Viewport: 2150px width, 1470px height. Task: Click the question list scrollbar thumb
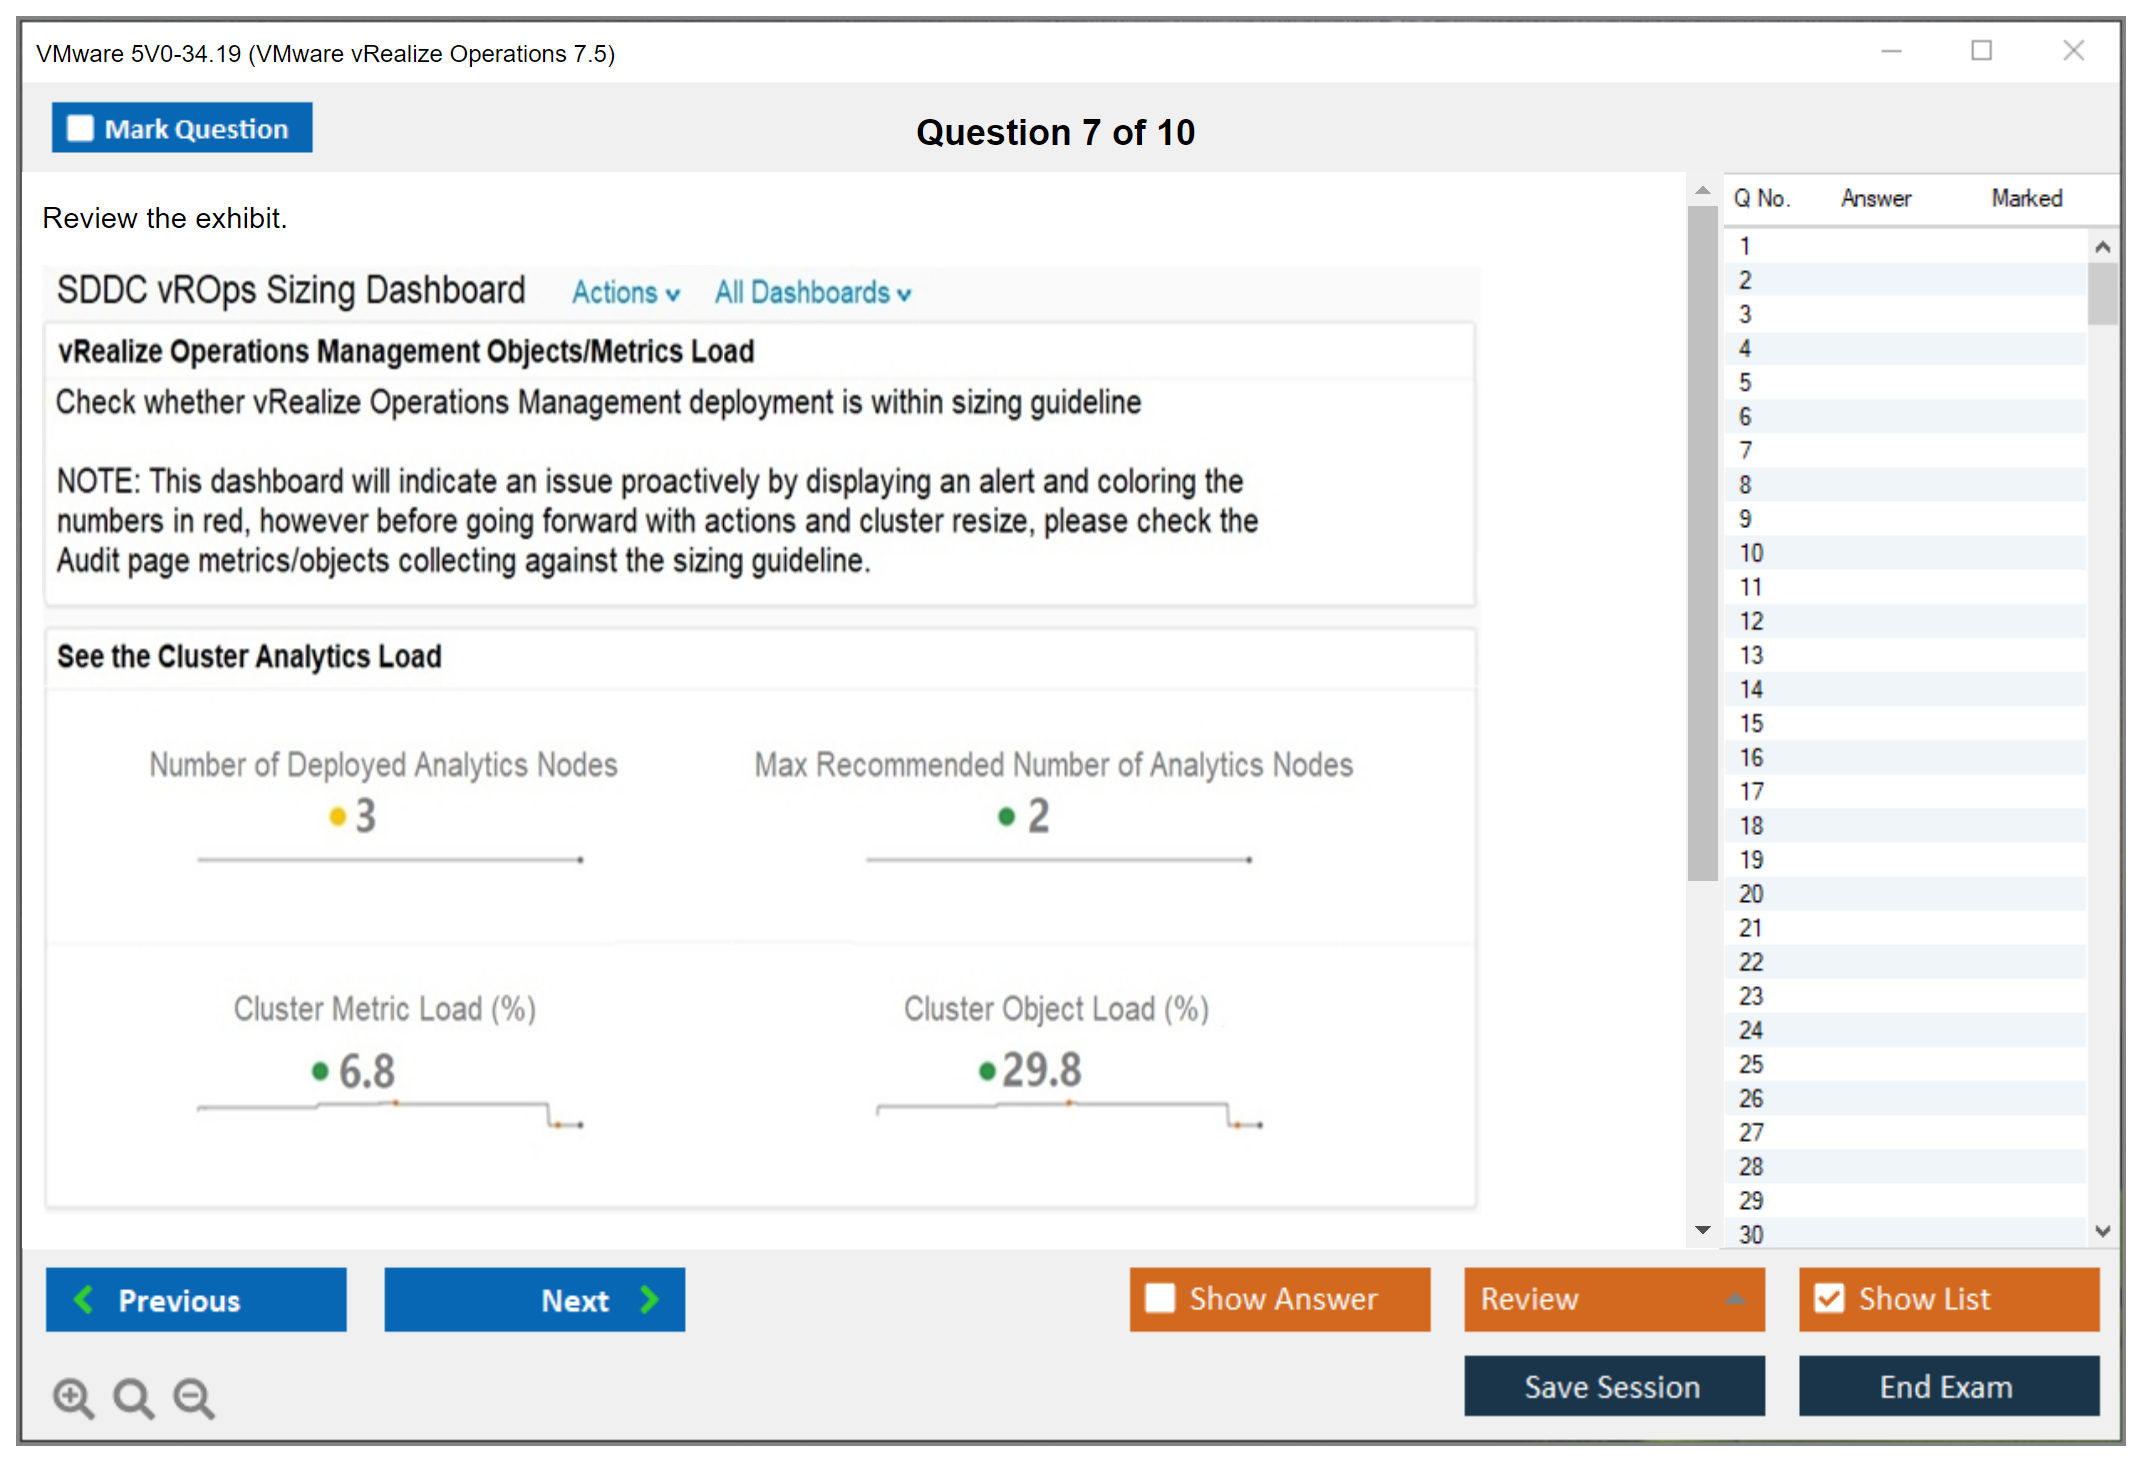tap(2102, 293)
